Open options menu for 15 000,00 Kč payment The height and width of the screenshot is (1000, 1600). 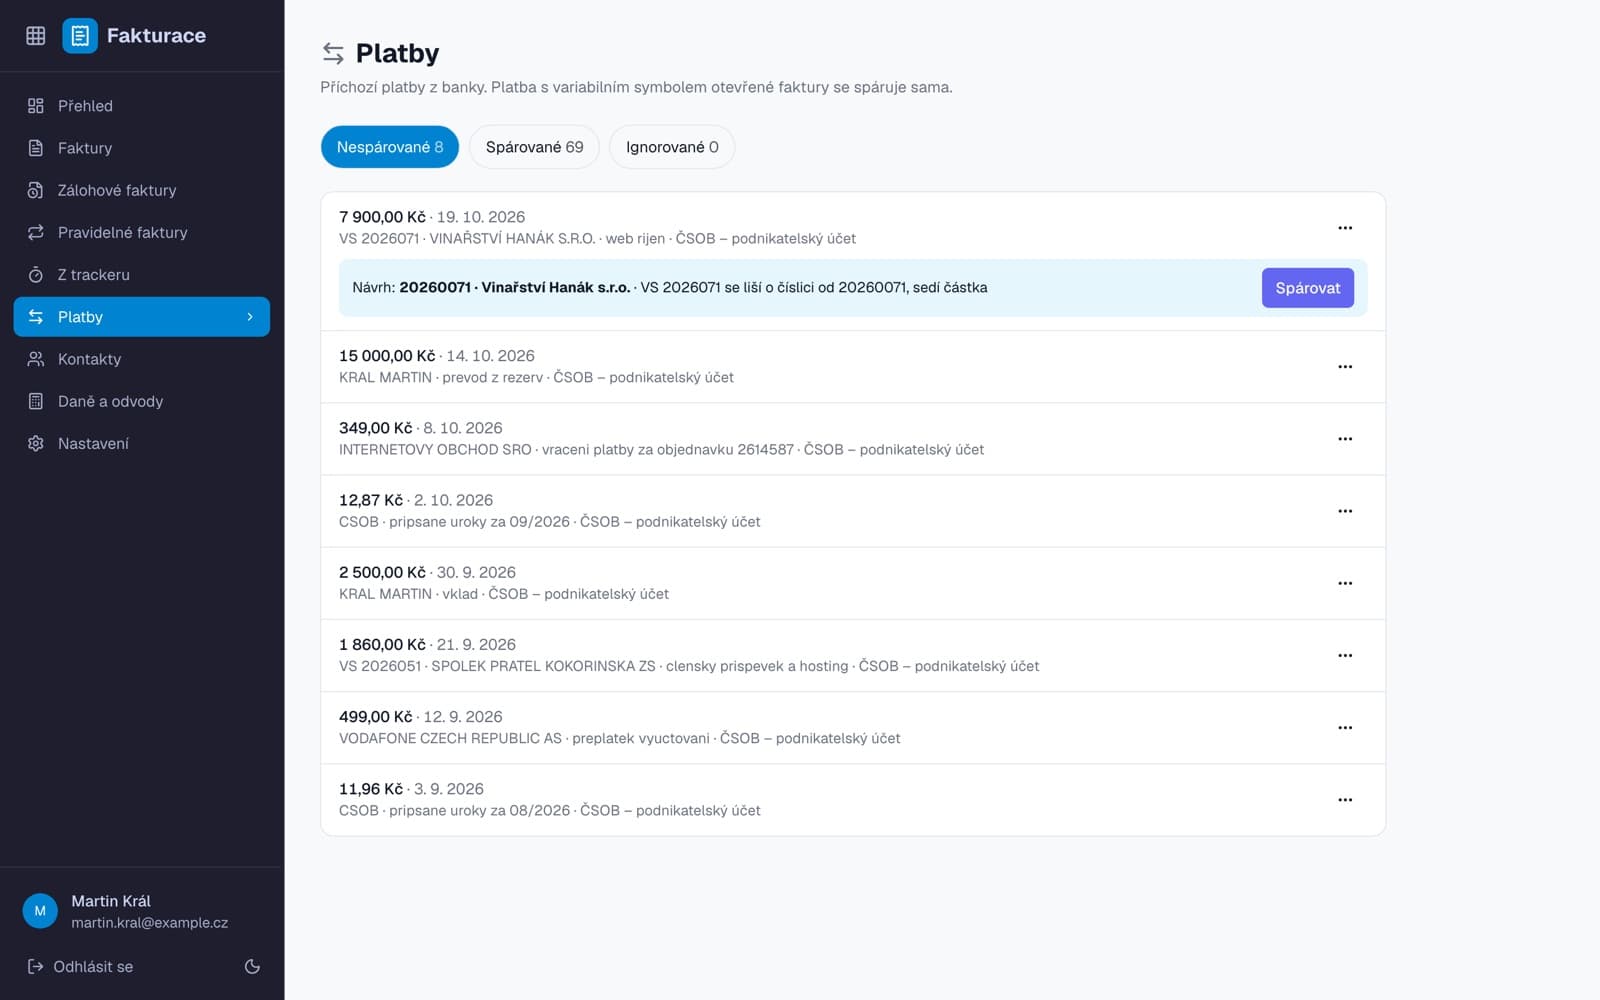pos(1345,367)
